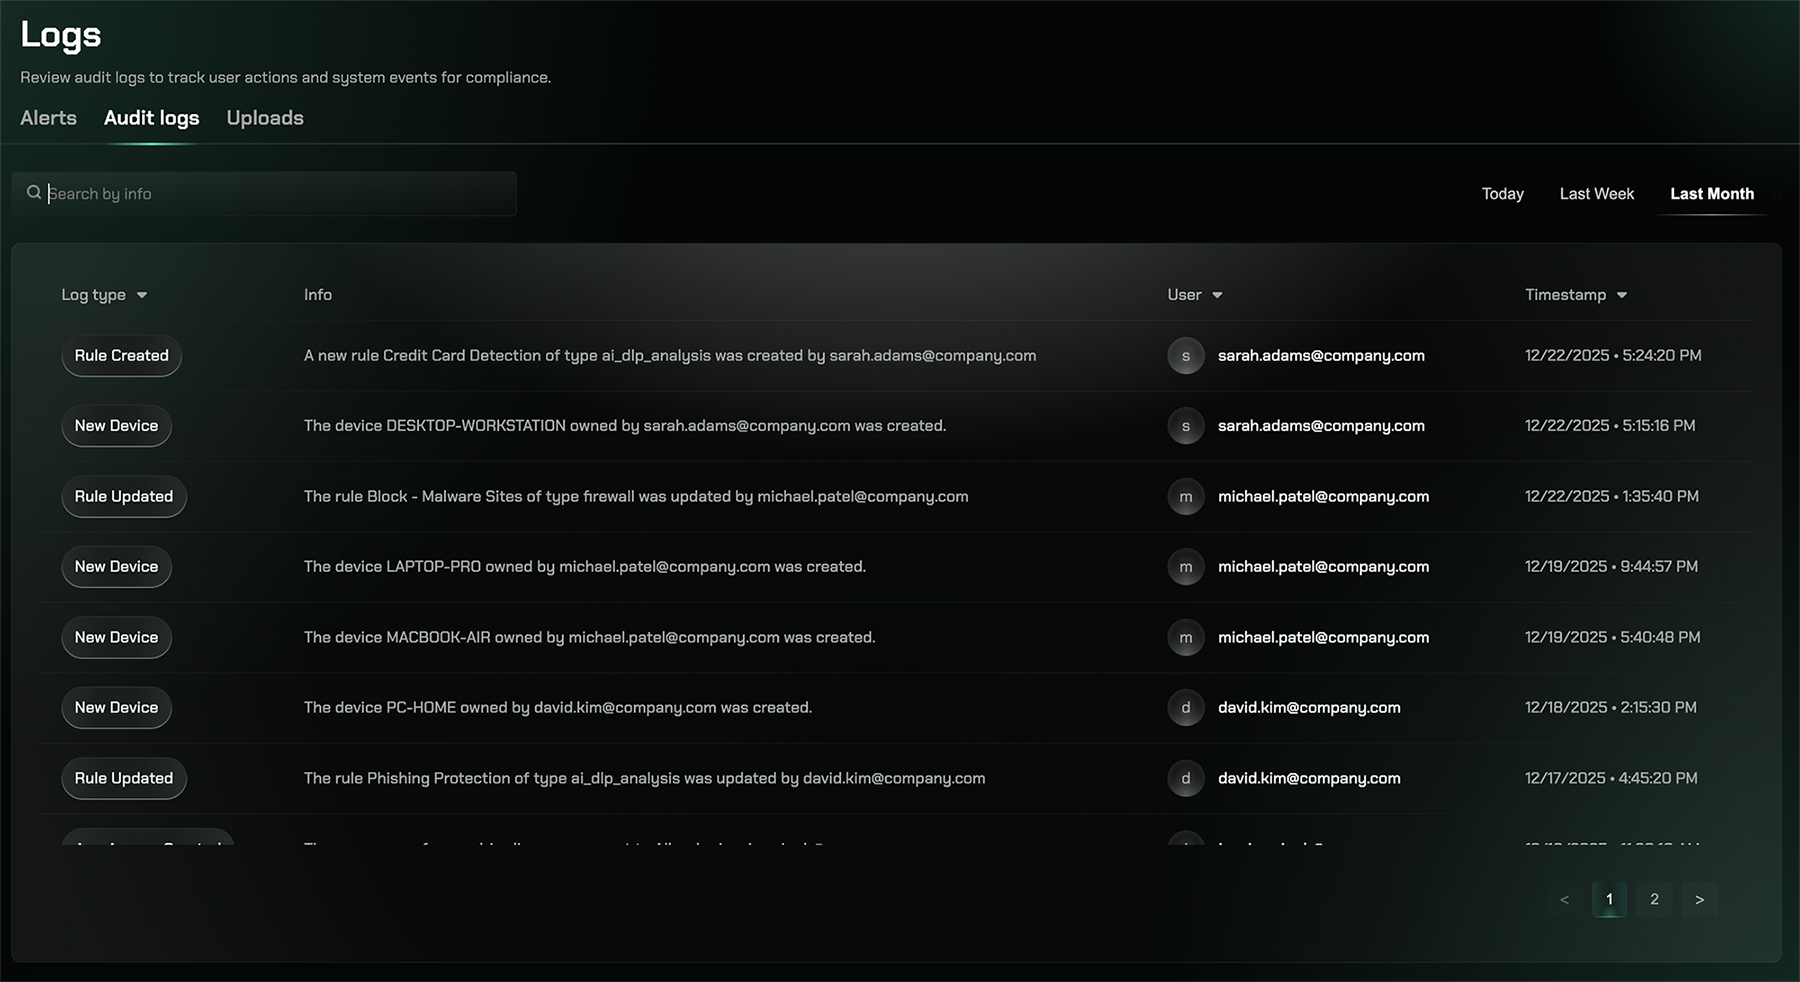Click the avatar beside the MACBOOK-AIR entry
The height and width of the screenshot is (982, 1800).
click(1186, 637)
